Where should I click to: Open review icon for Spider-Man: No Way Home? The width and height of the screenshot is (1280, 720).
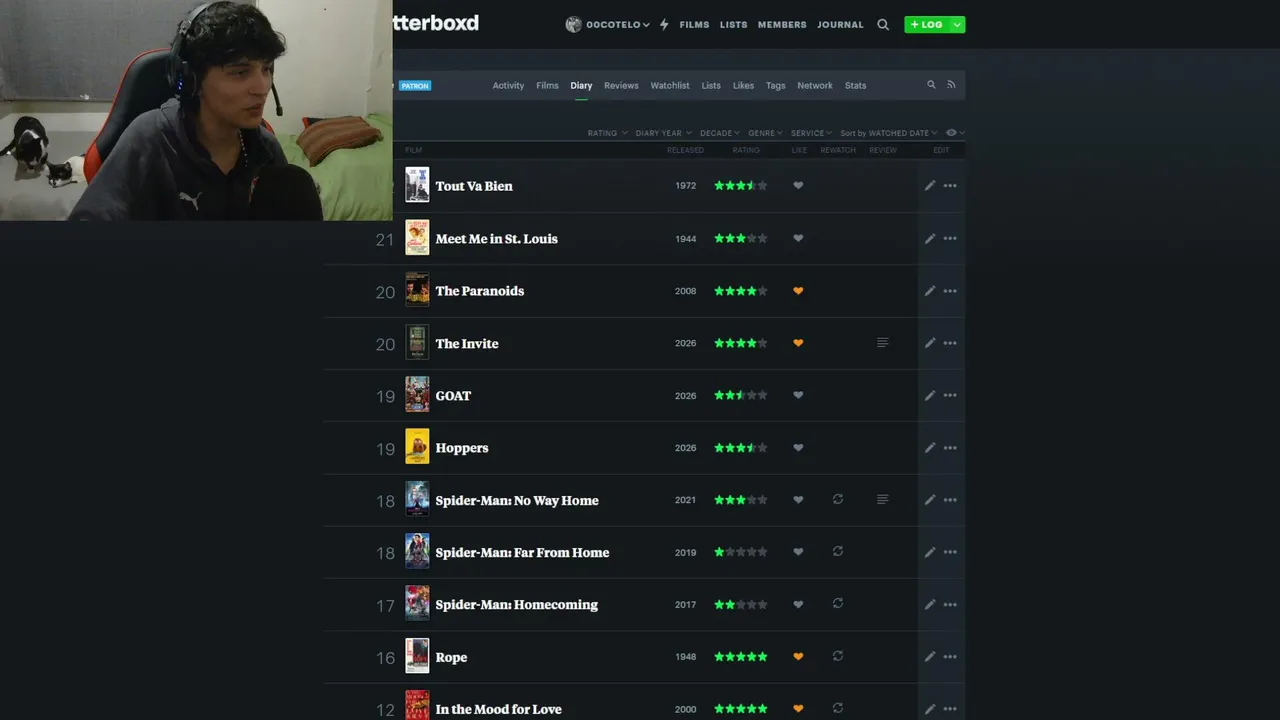(x=882, y=499)
